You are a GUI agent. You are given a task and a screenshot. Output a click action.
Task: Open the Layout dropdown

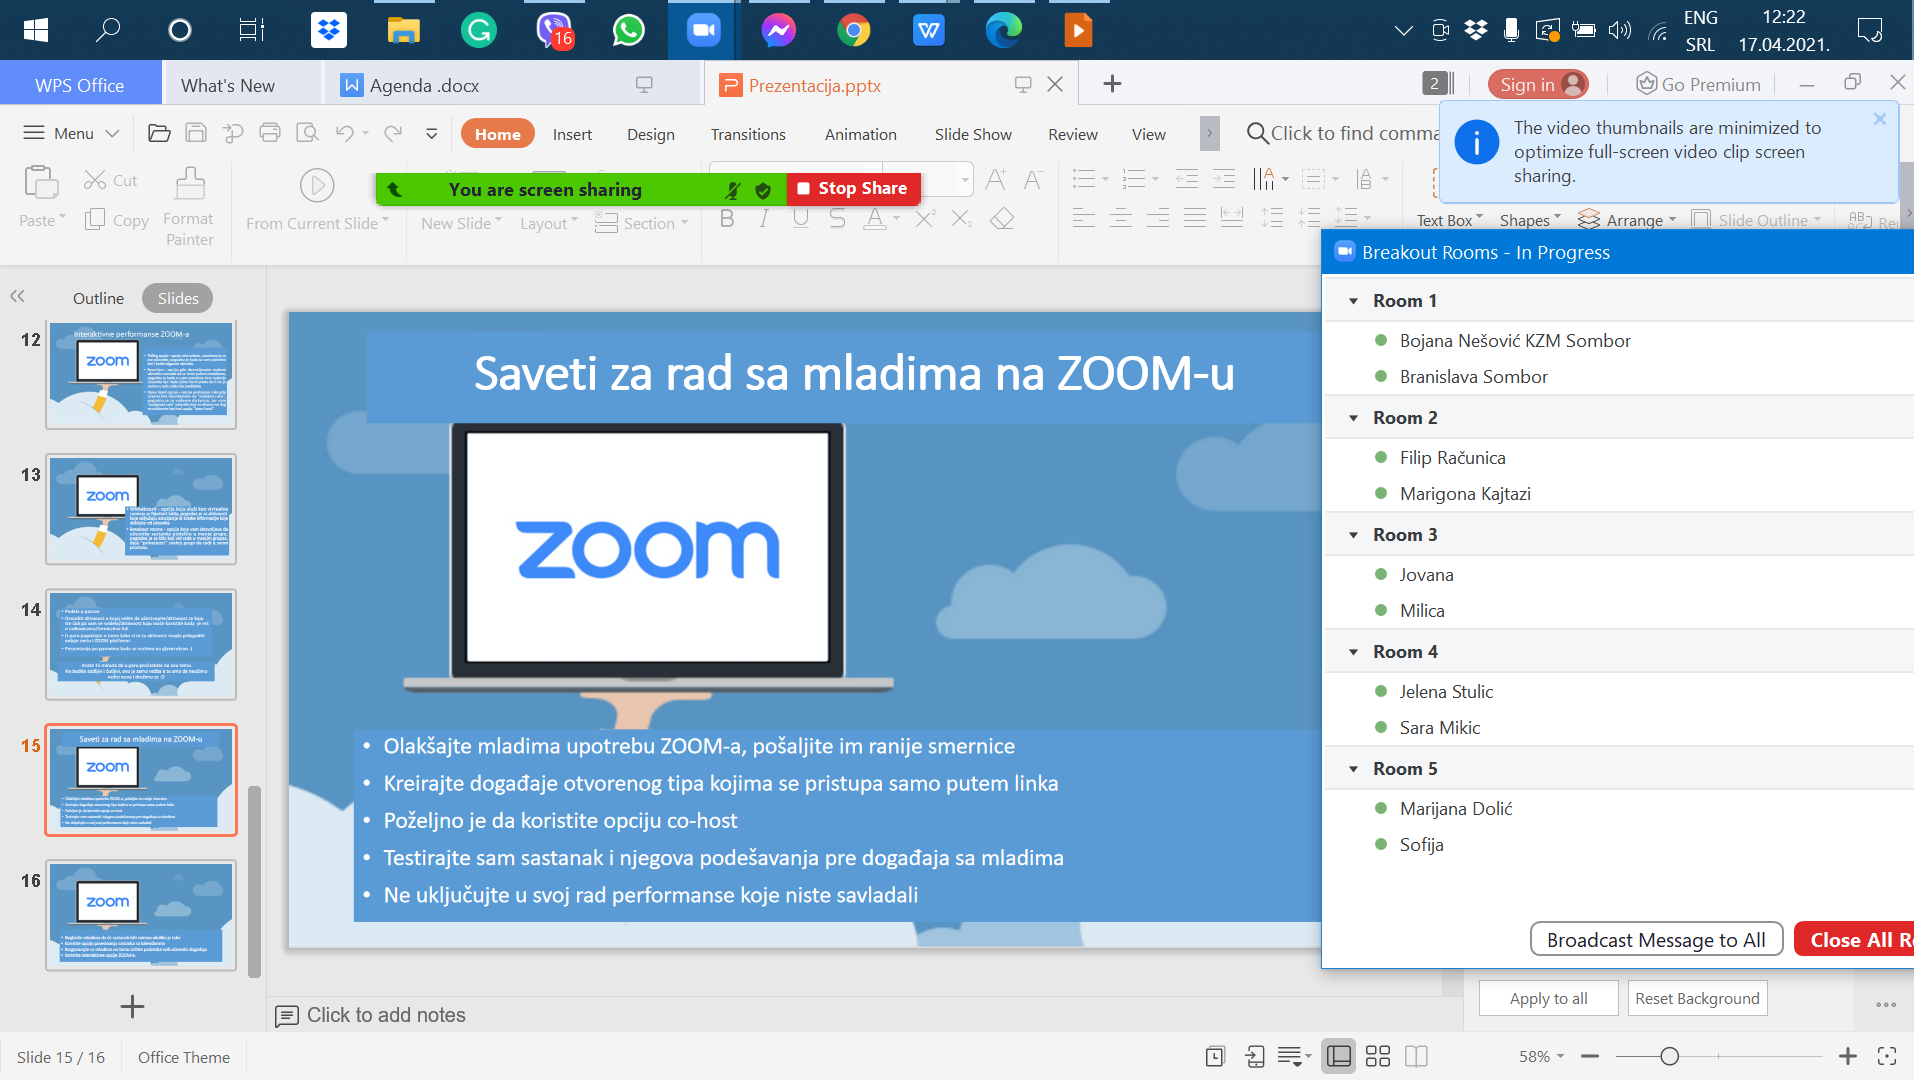(549, 223)
